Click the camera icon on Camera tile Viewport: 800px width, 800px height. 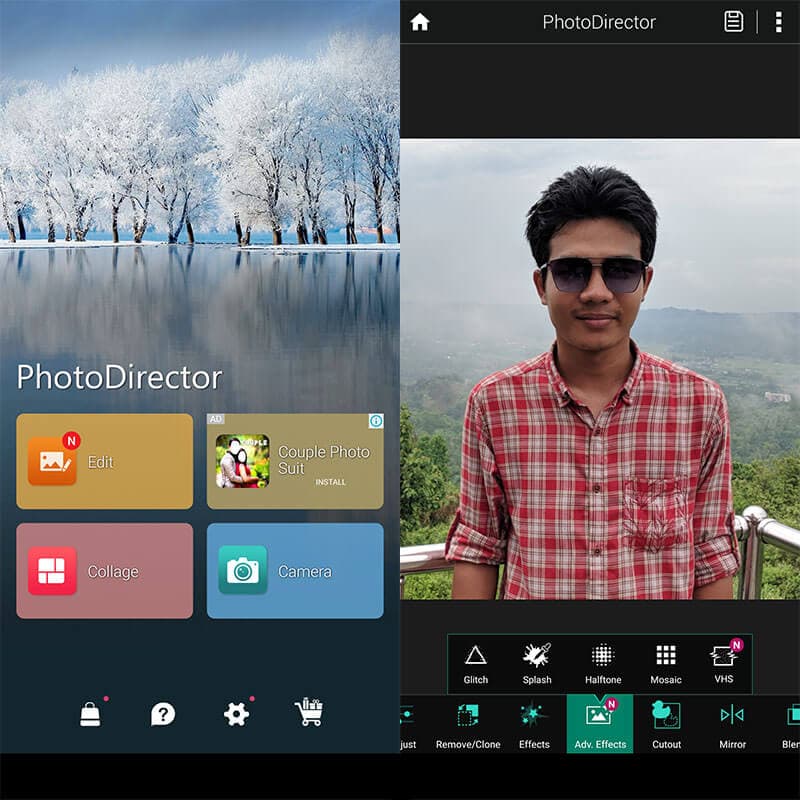click(243, 570)
